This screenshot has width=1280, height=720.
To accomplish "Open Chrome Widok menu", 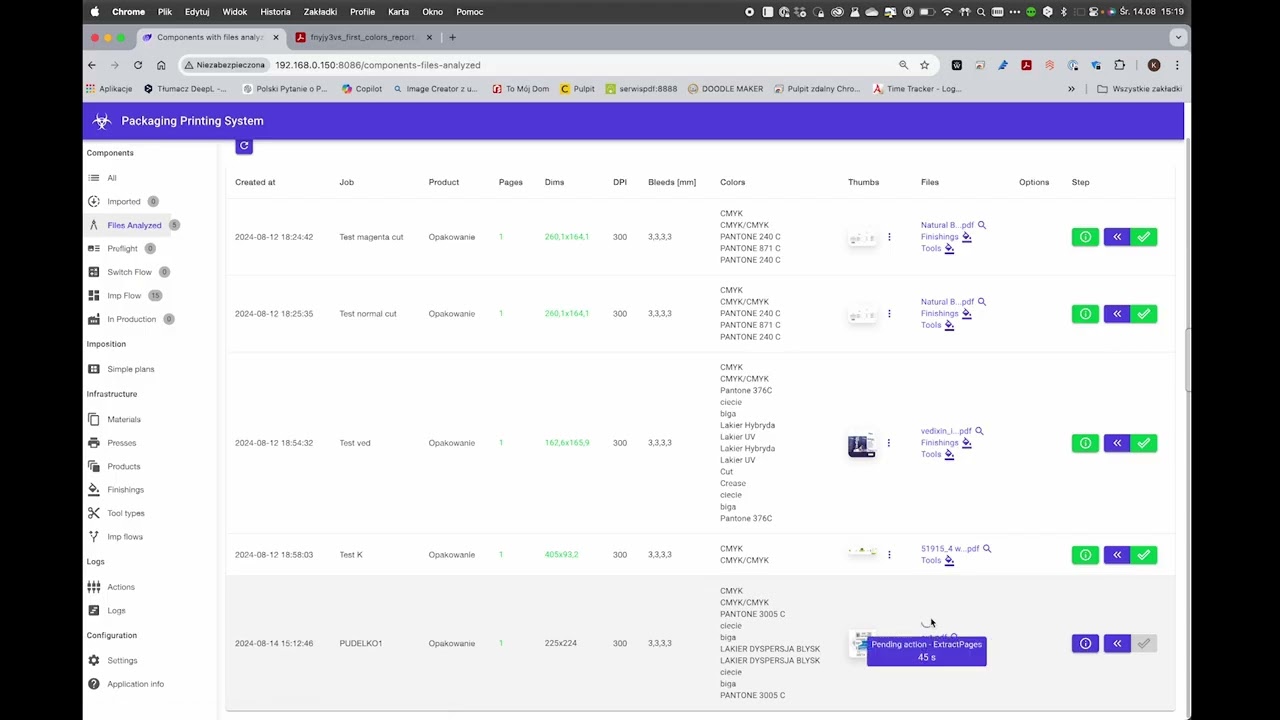I will tap(234, 12).
